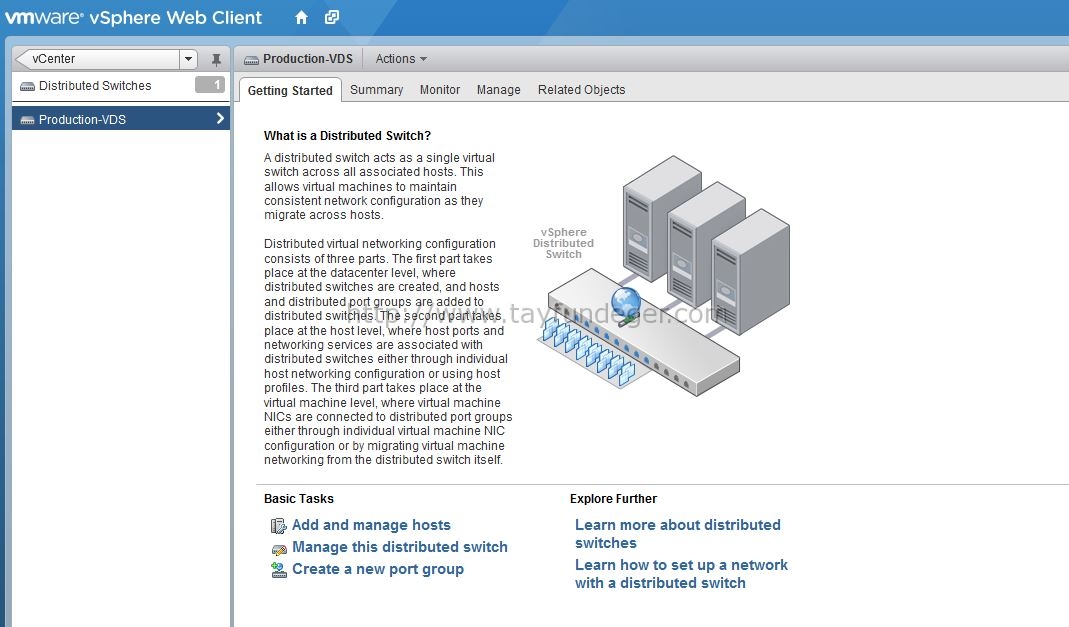Go to the vSphere Home icon

pyautogui.click(x=301, y=18)
